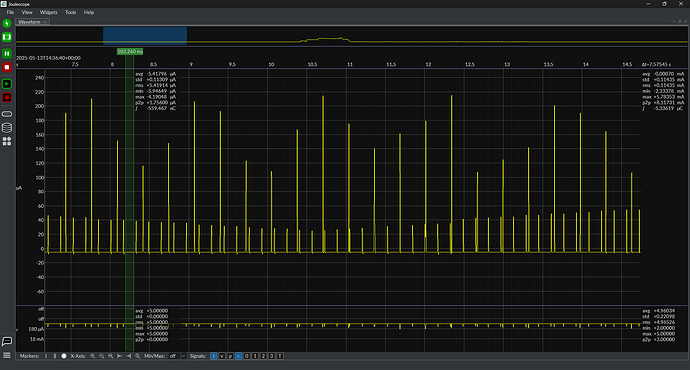Screen dimensions: 690x370
Task: Toggle the voltage 'v' signal button
Action: pos(222,356)
